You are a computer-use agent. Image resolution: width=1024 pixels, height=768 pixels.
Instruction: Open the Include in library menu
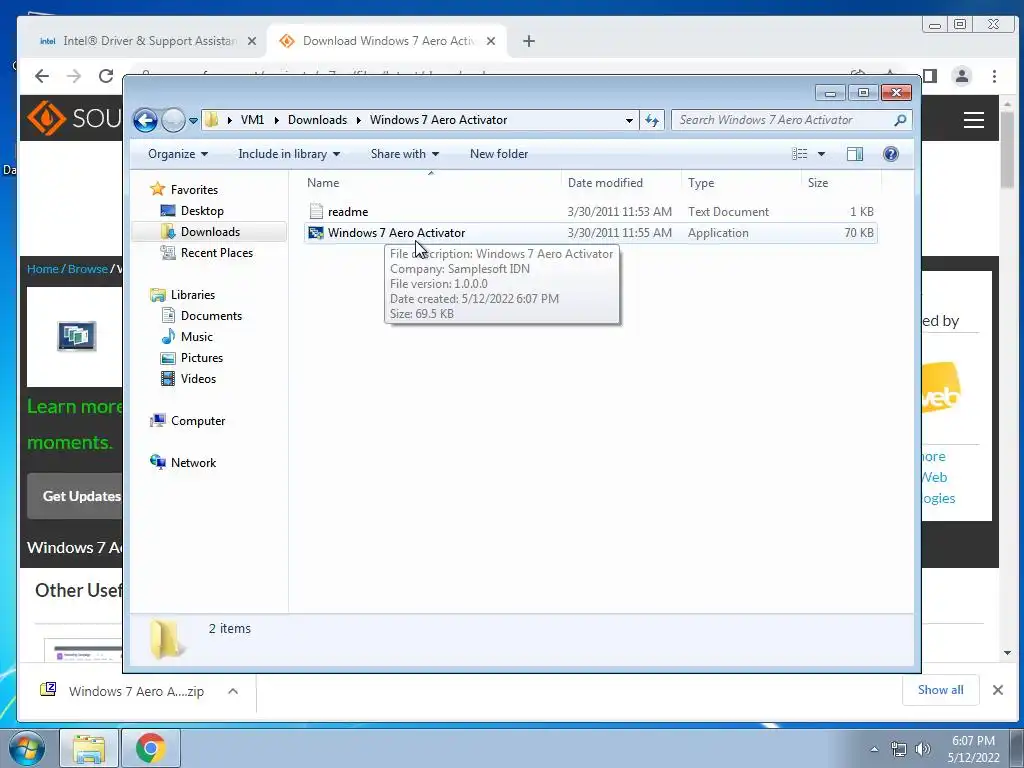[289, 154]
